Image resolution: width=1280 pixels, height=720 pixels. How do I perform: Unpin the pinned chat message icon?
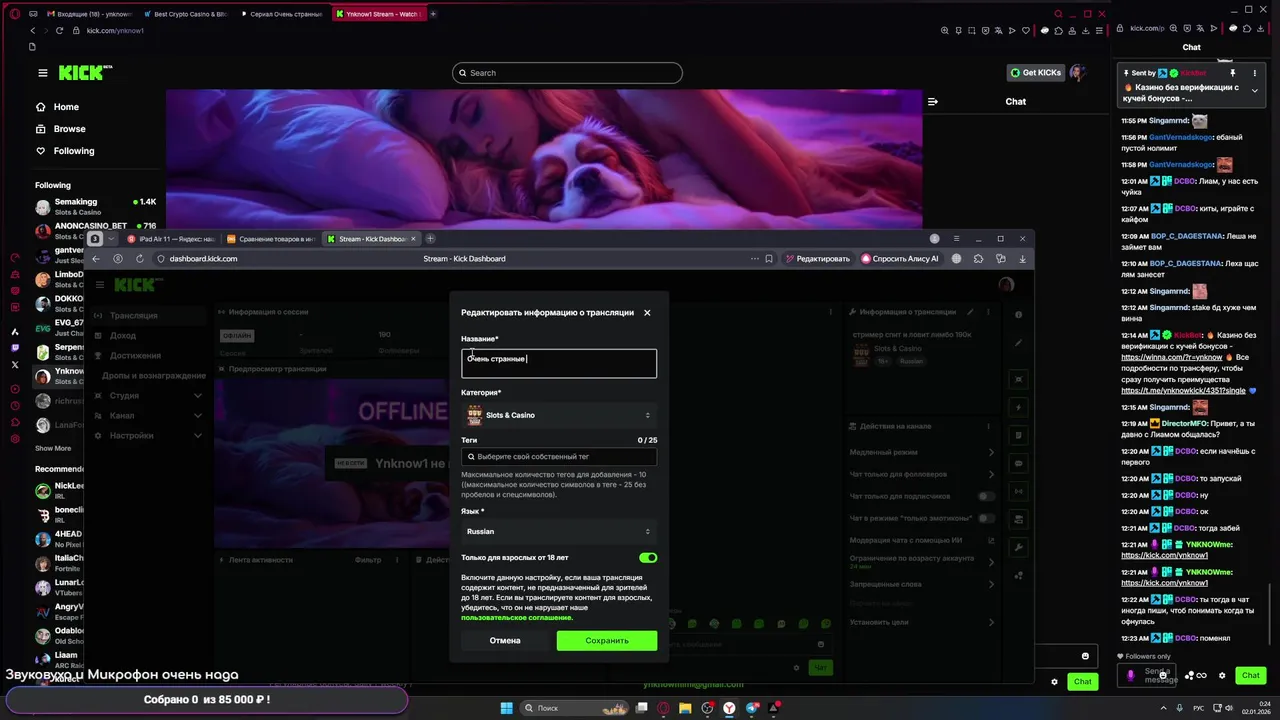click(x=1232, y=73)
